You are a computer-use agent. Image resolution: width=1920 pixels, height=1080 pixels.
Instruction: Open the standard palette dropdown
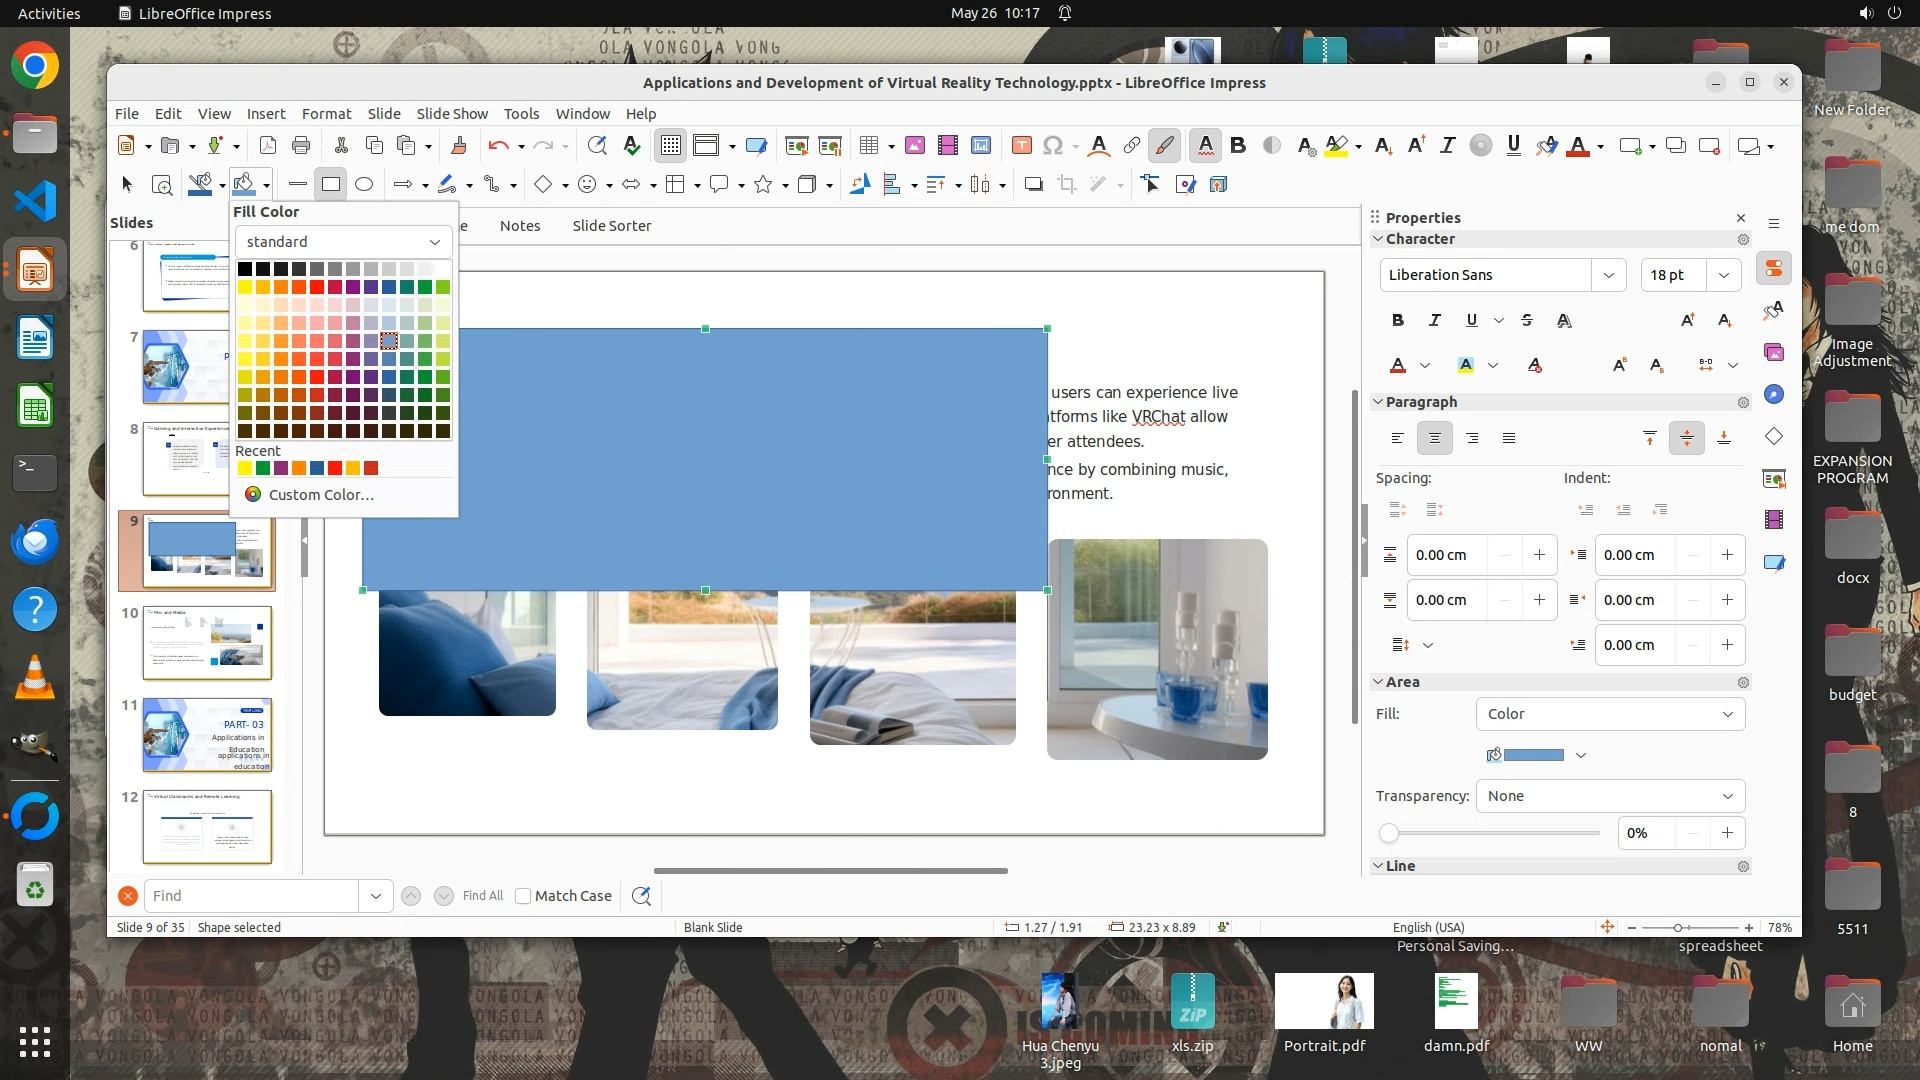[x=343, y=242]
